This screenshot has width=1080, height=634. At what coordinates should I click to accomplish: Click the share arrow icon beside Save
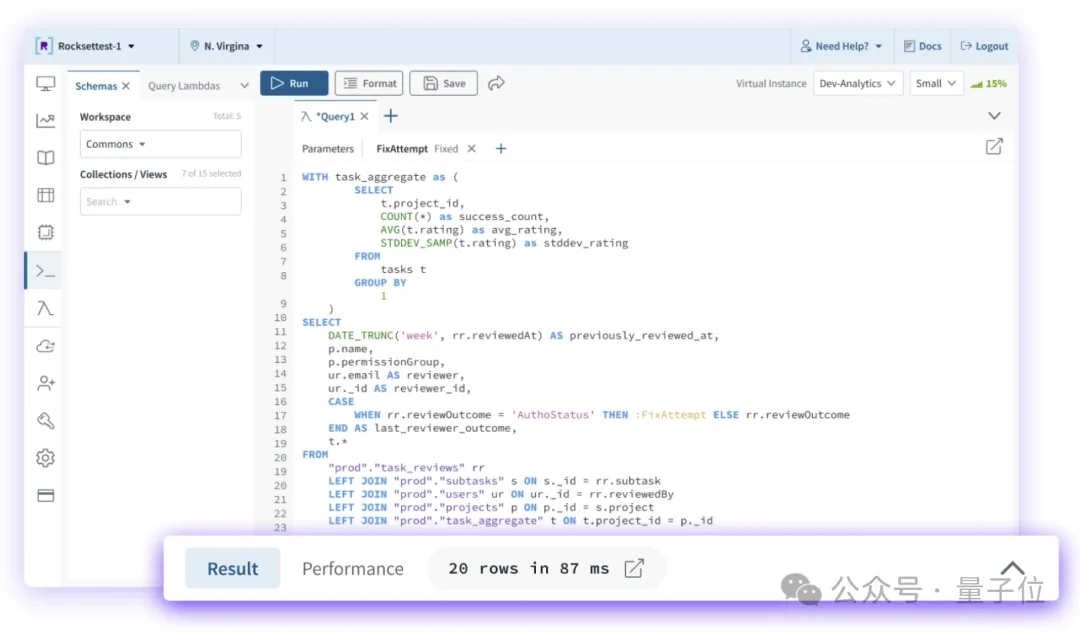coord(497,84)
